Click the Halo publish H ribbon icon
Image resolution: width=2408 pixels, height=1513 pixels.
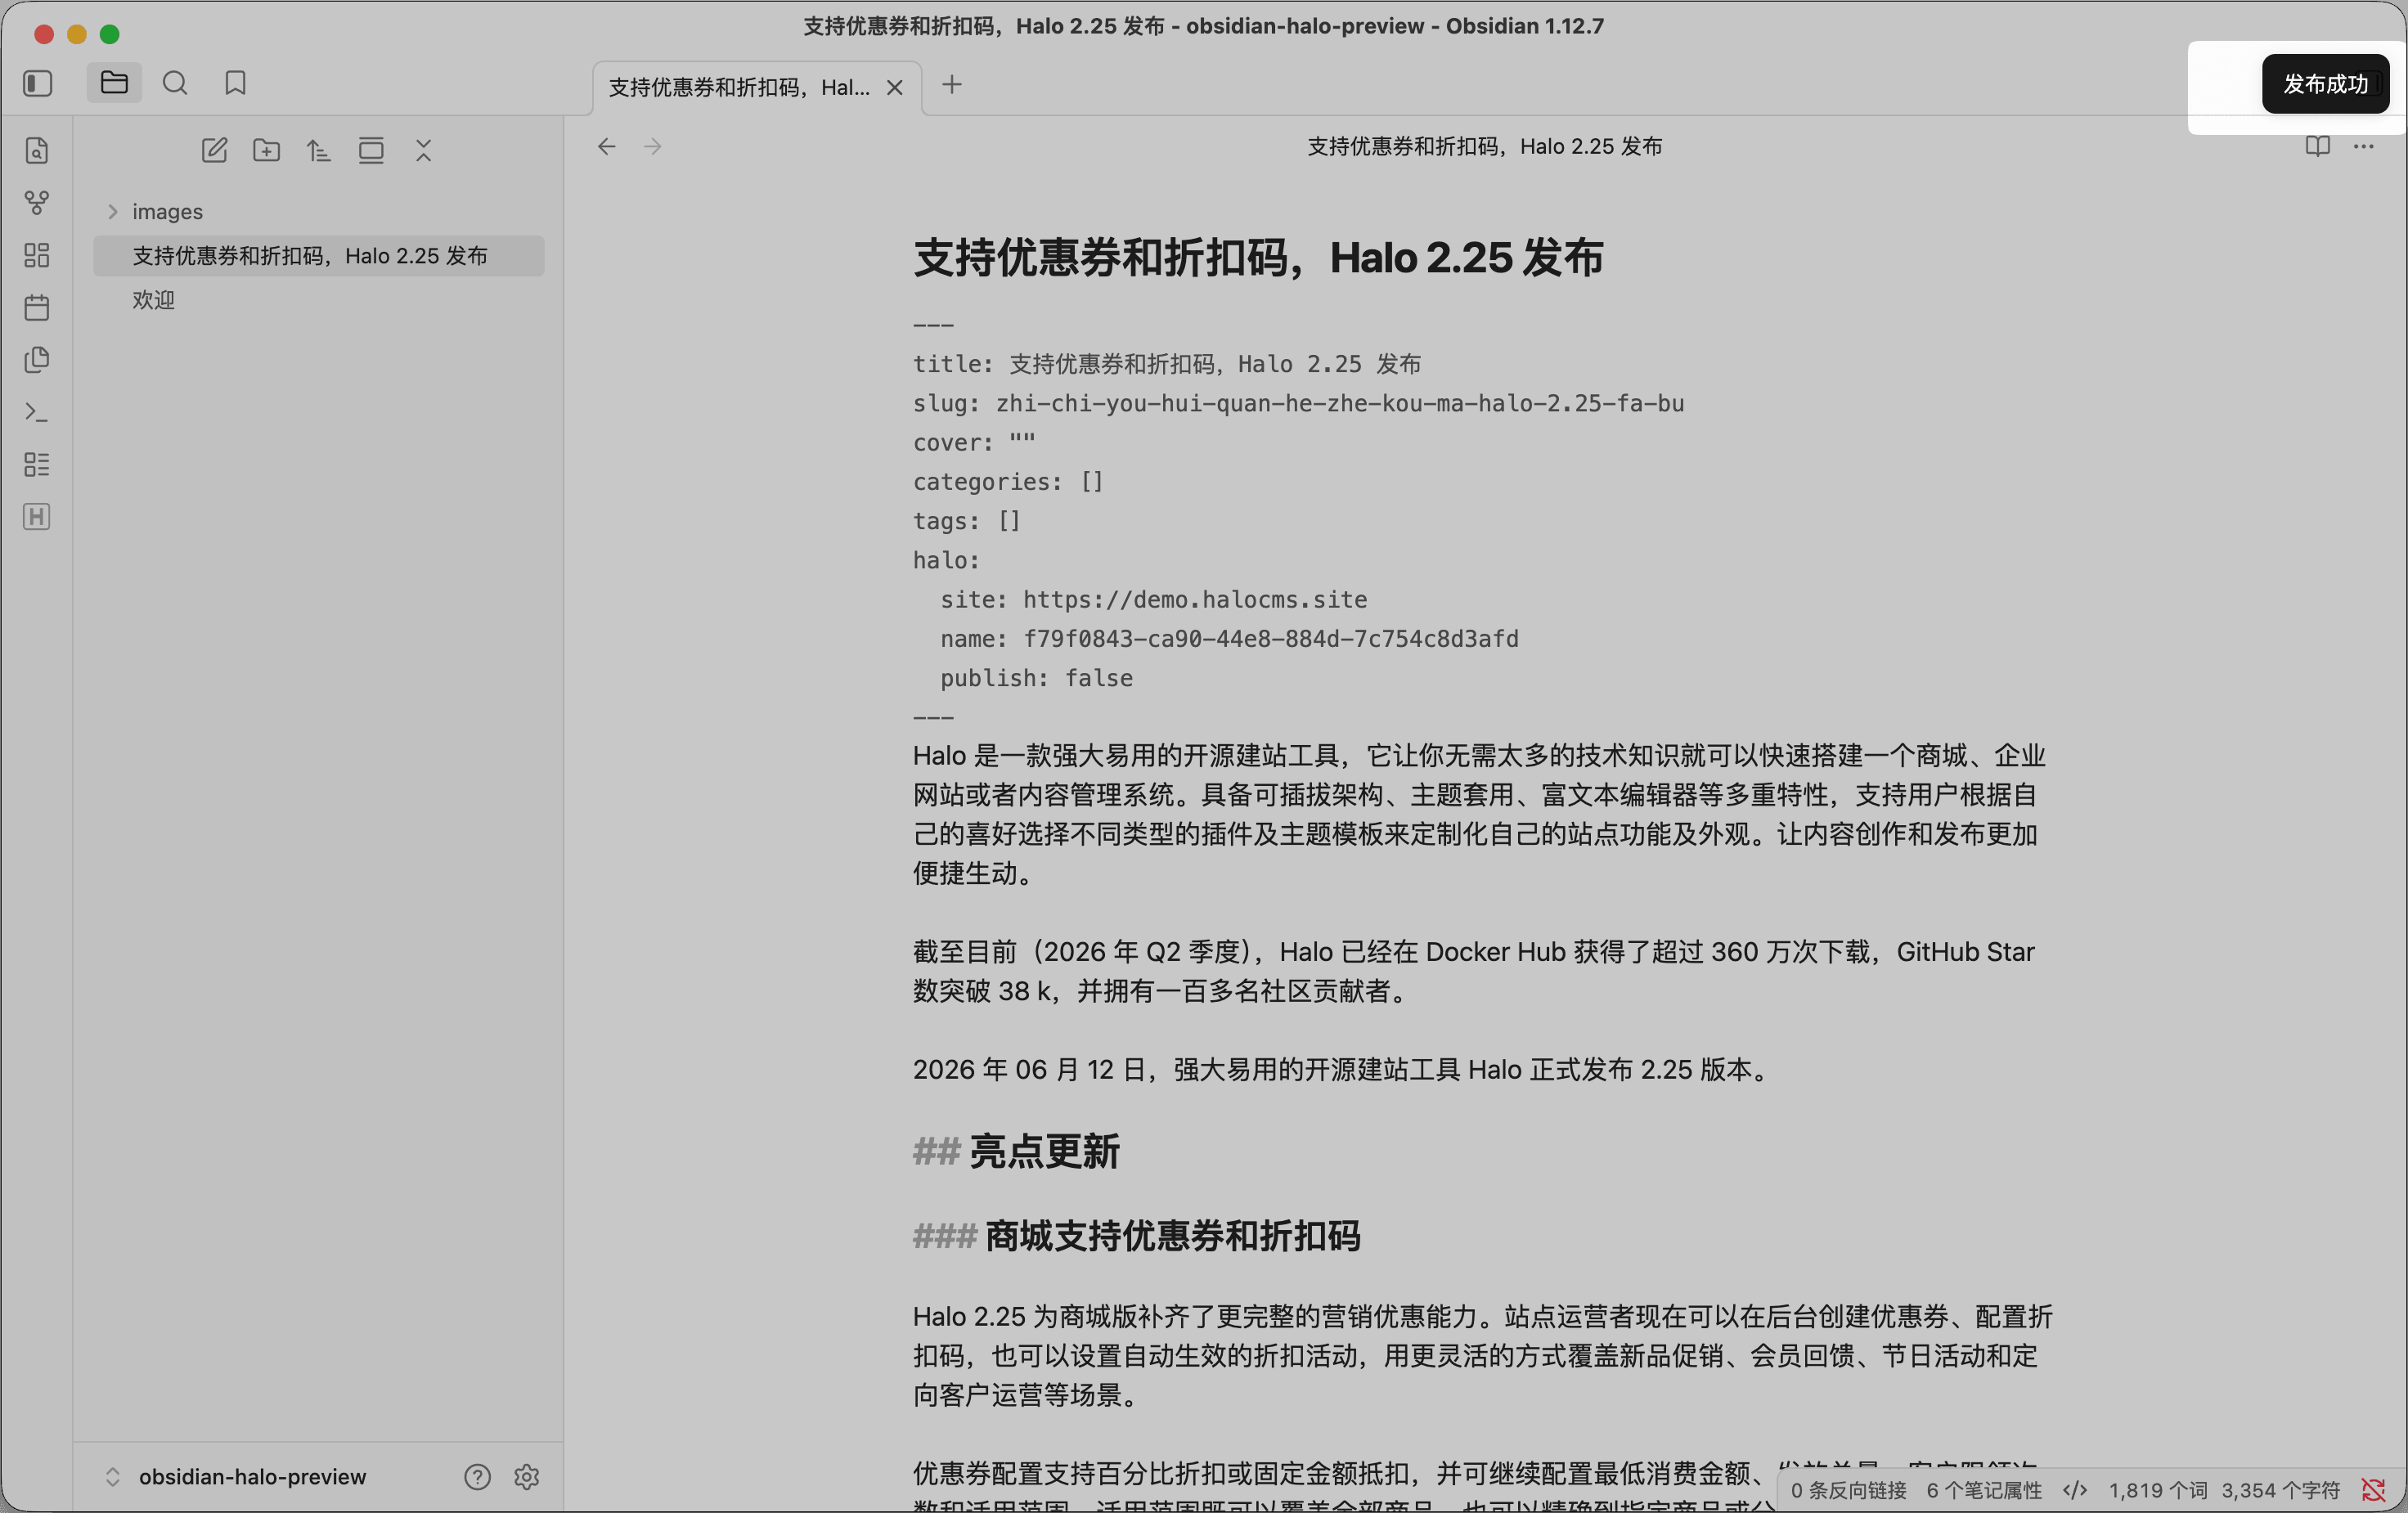37,517
